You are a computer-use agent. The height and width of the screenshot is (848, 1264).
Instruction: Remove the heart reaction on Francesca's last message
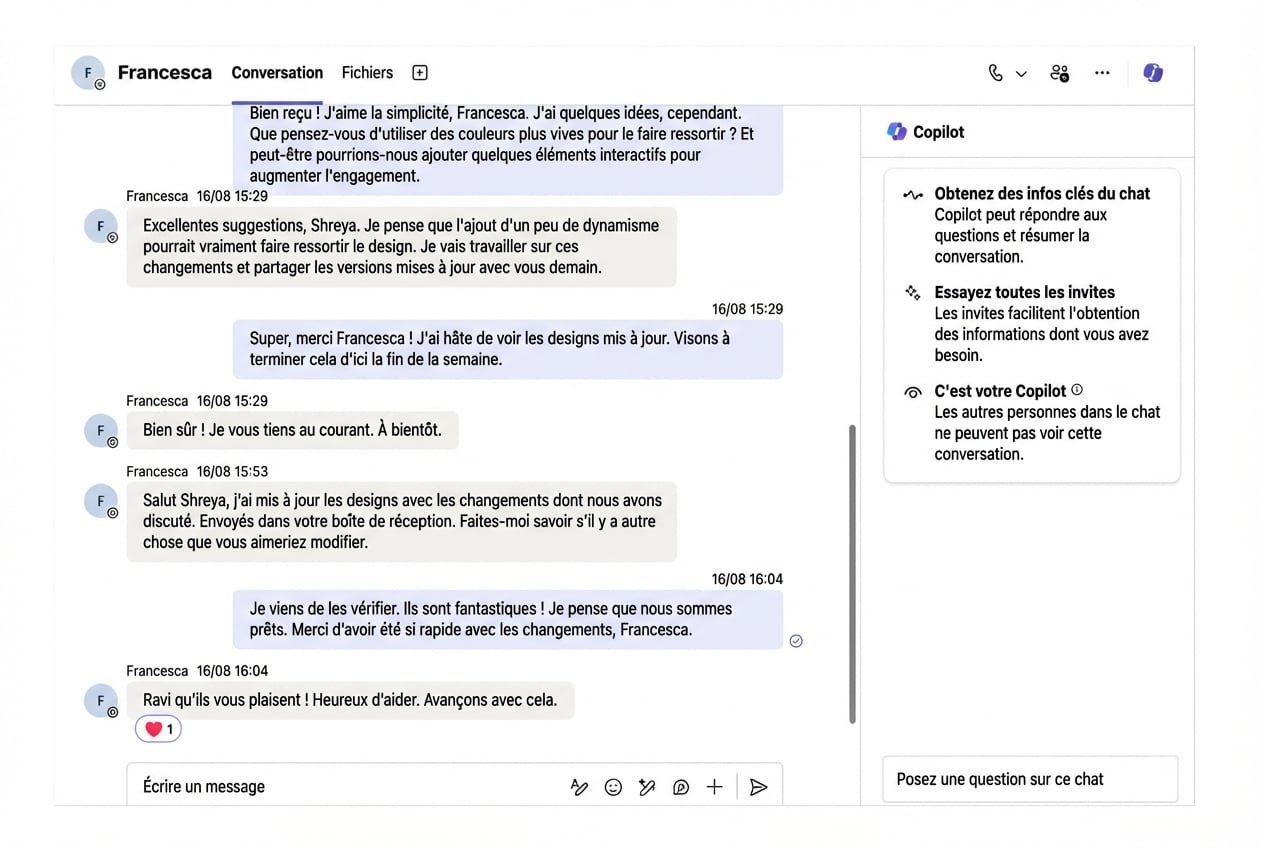157,728
